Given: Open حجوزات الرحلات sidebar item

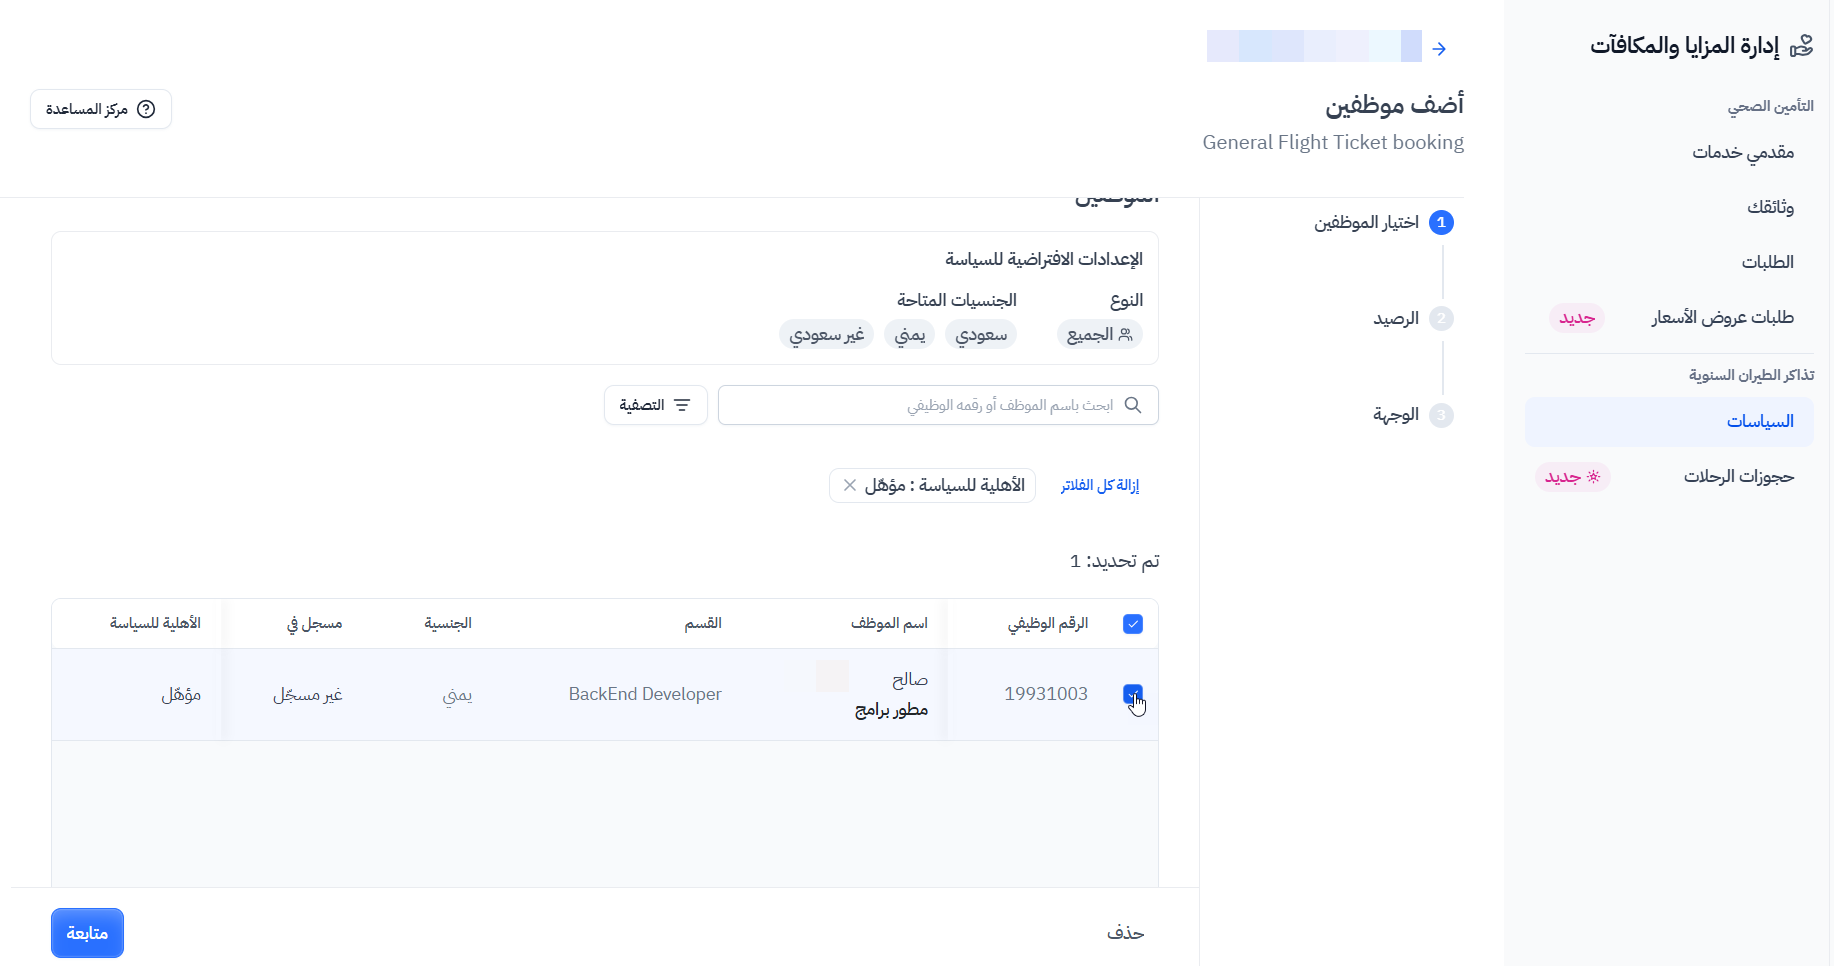Looking at the screenshot, I should (1738, 476).
